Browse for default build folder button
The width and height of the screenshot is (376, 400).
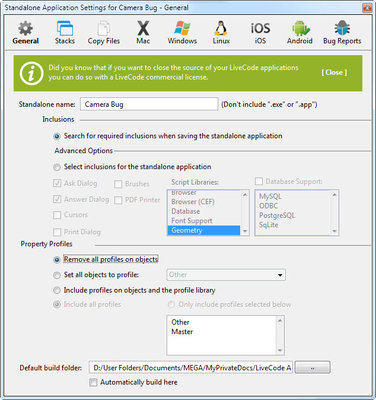tap(312, 368)
